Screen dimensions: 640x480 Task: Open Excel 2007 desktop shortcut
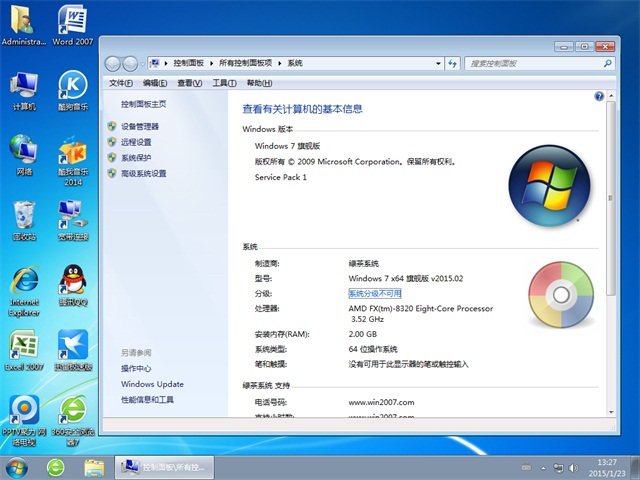[x=24, y=350]
